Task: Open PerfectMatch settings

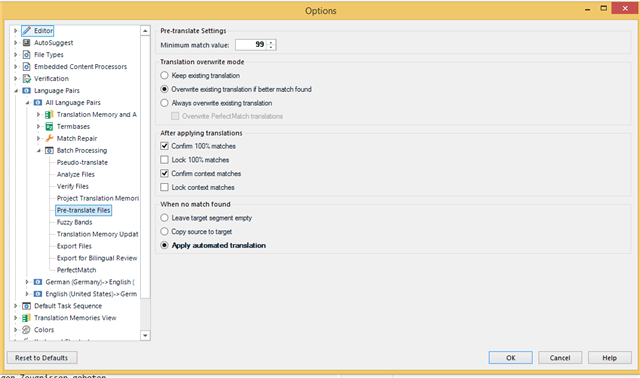Action: click(77, 270)
